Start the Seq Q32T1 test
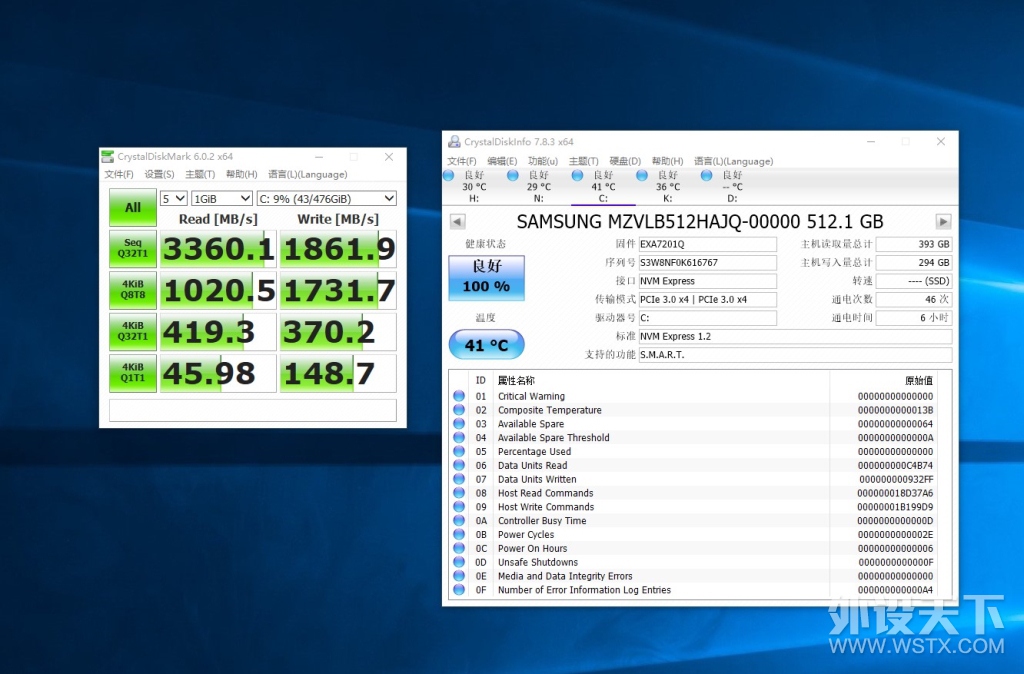Viewport: 1024px width, 674px height. 133,248
